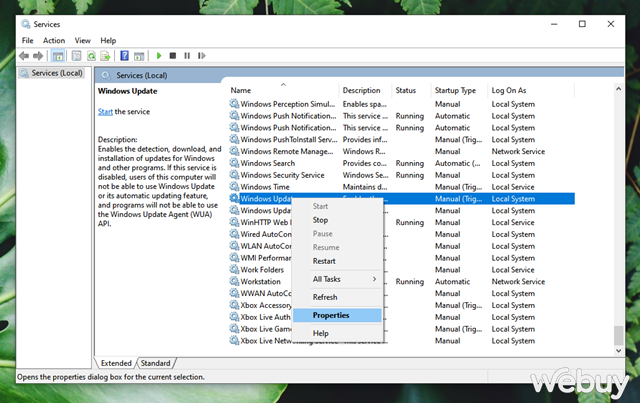Screen dimensions: 640x403
Task: Choose Refresh in the context menu
Action: [x=337, y=297]
